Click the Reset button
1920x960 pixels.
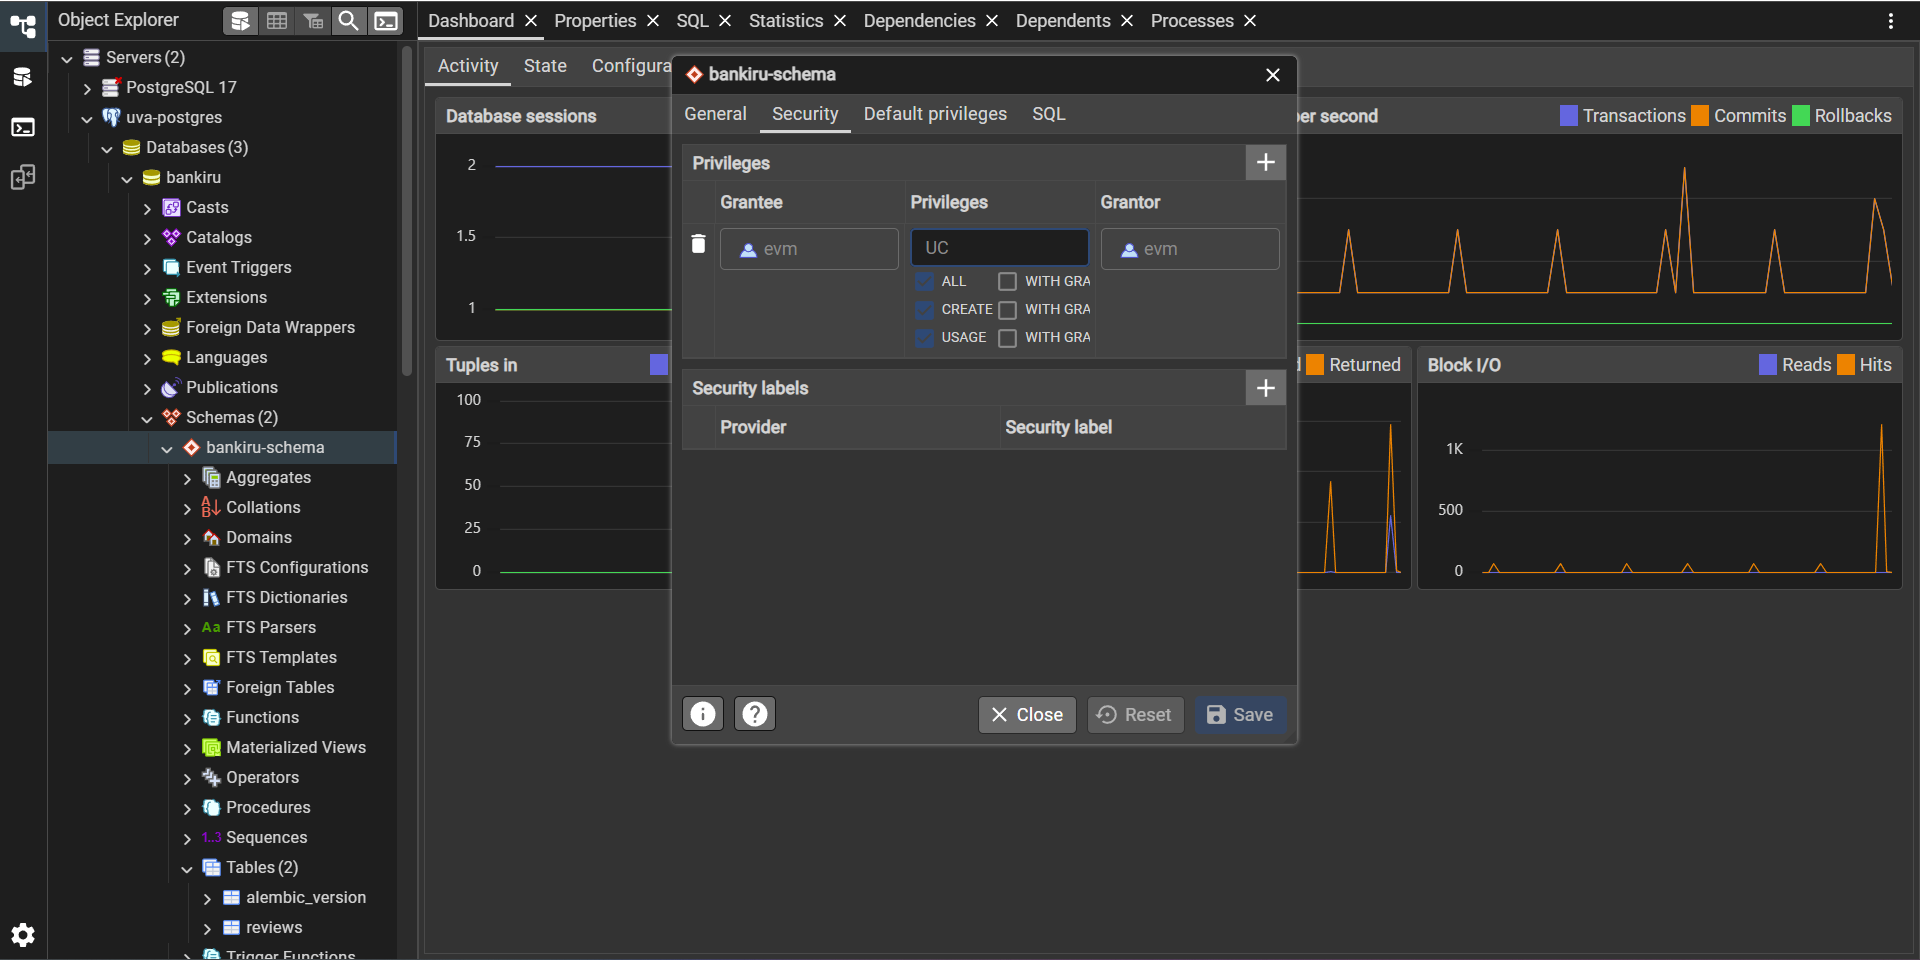point(1135,715)
